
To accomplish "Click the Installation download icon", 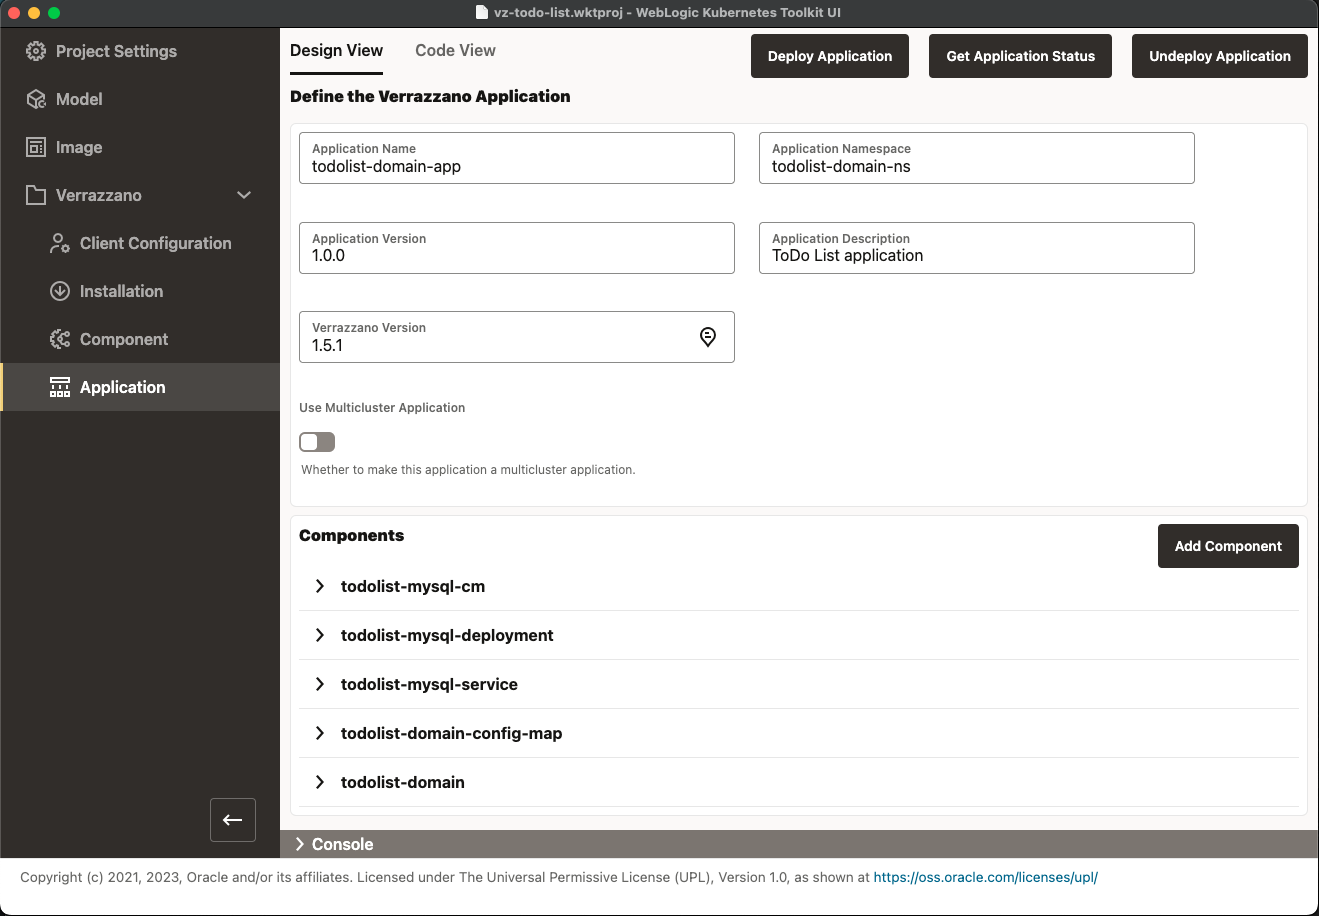I will [x=60, y=291].
